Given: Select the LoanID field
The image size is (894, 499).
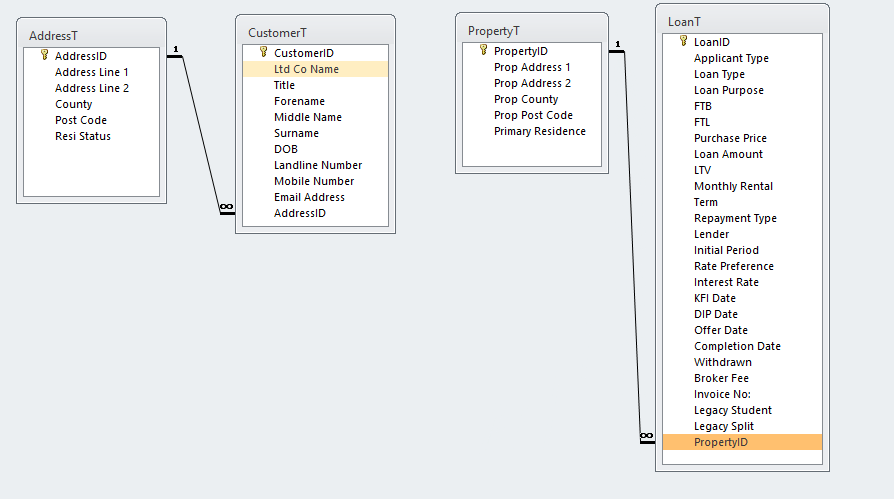Looking at the screenshot, I should [x=742, y=42].
